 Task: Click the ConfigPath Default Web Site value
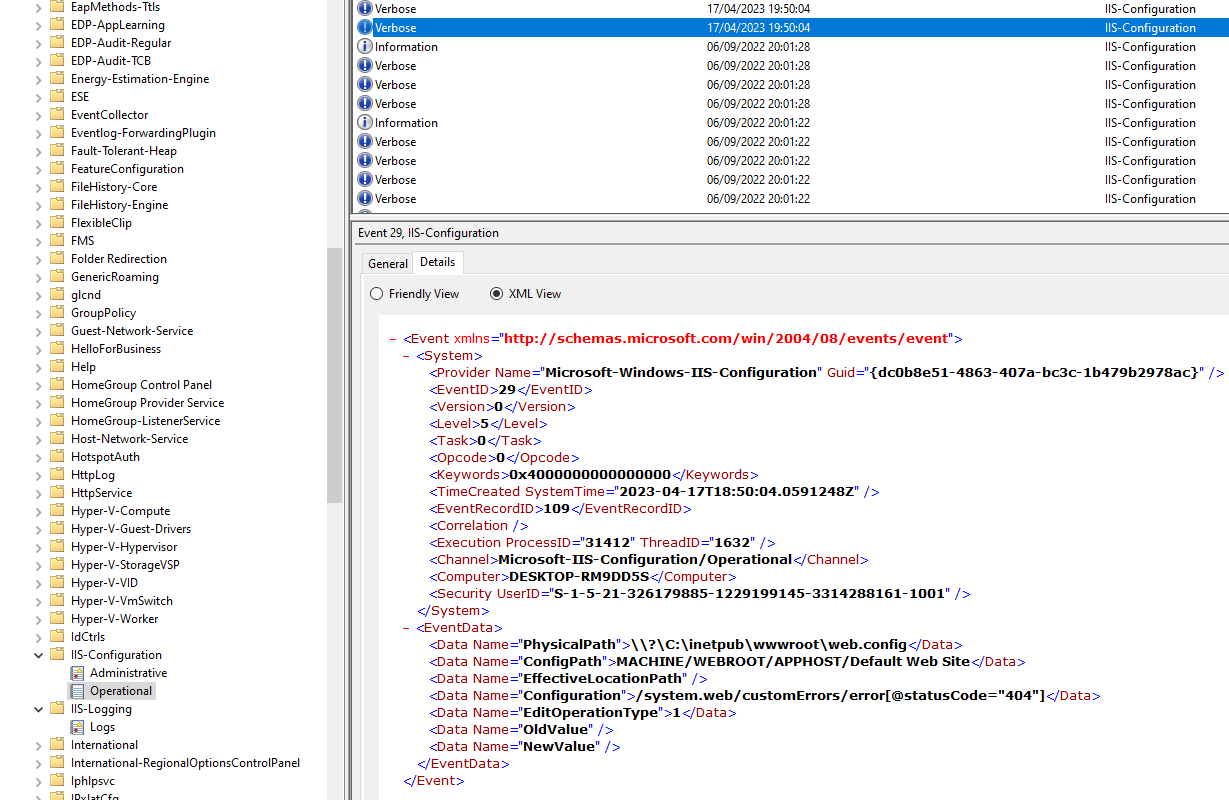tap(793, 662)
